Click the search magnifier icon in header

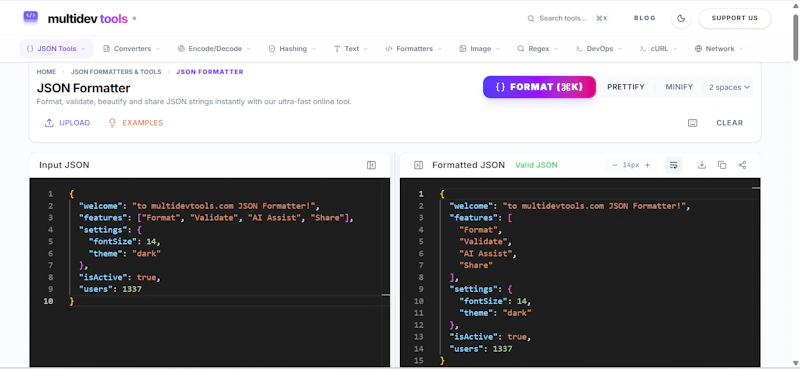click(x=531, y=18)
